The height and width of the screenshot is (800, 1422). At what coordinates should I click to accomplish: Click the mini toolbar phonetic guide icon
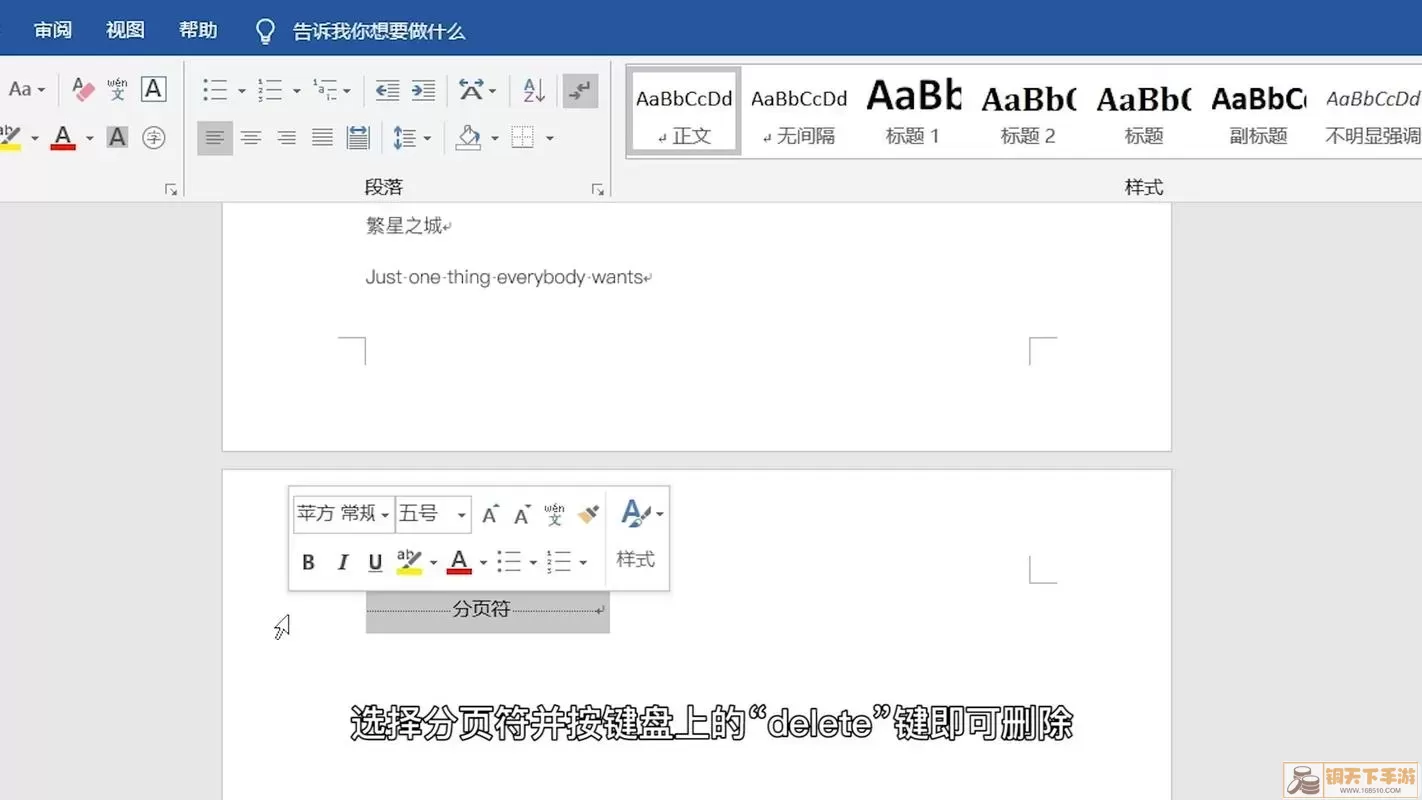click(x=554, y=514)
